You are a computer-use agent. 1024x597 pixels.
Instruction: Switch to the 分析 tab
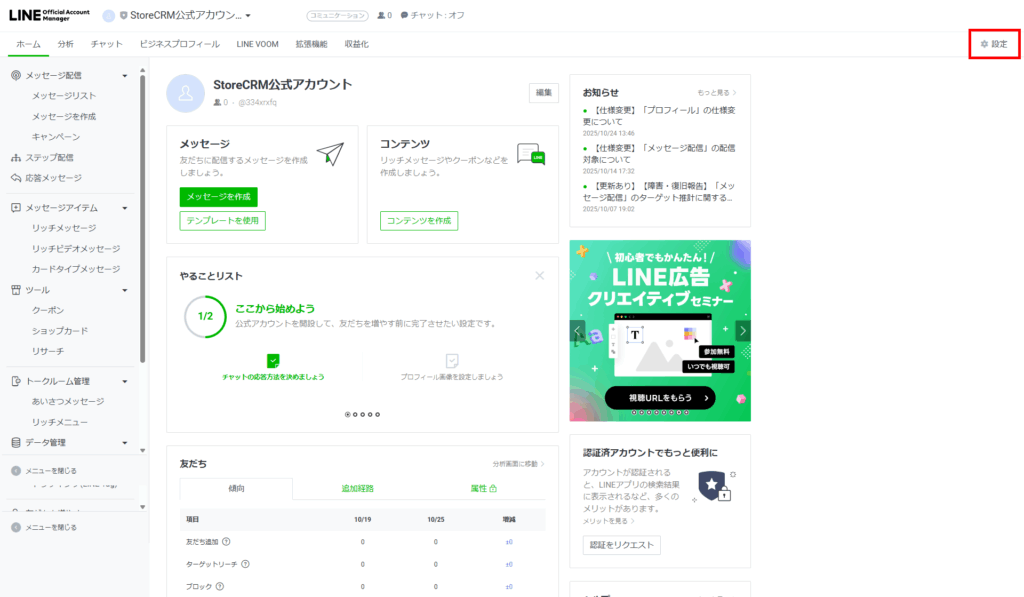tap(65, 44)
